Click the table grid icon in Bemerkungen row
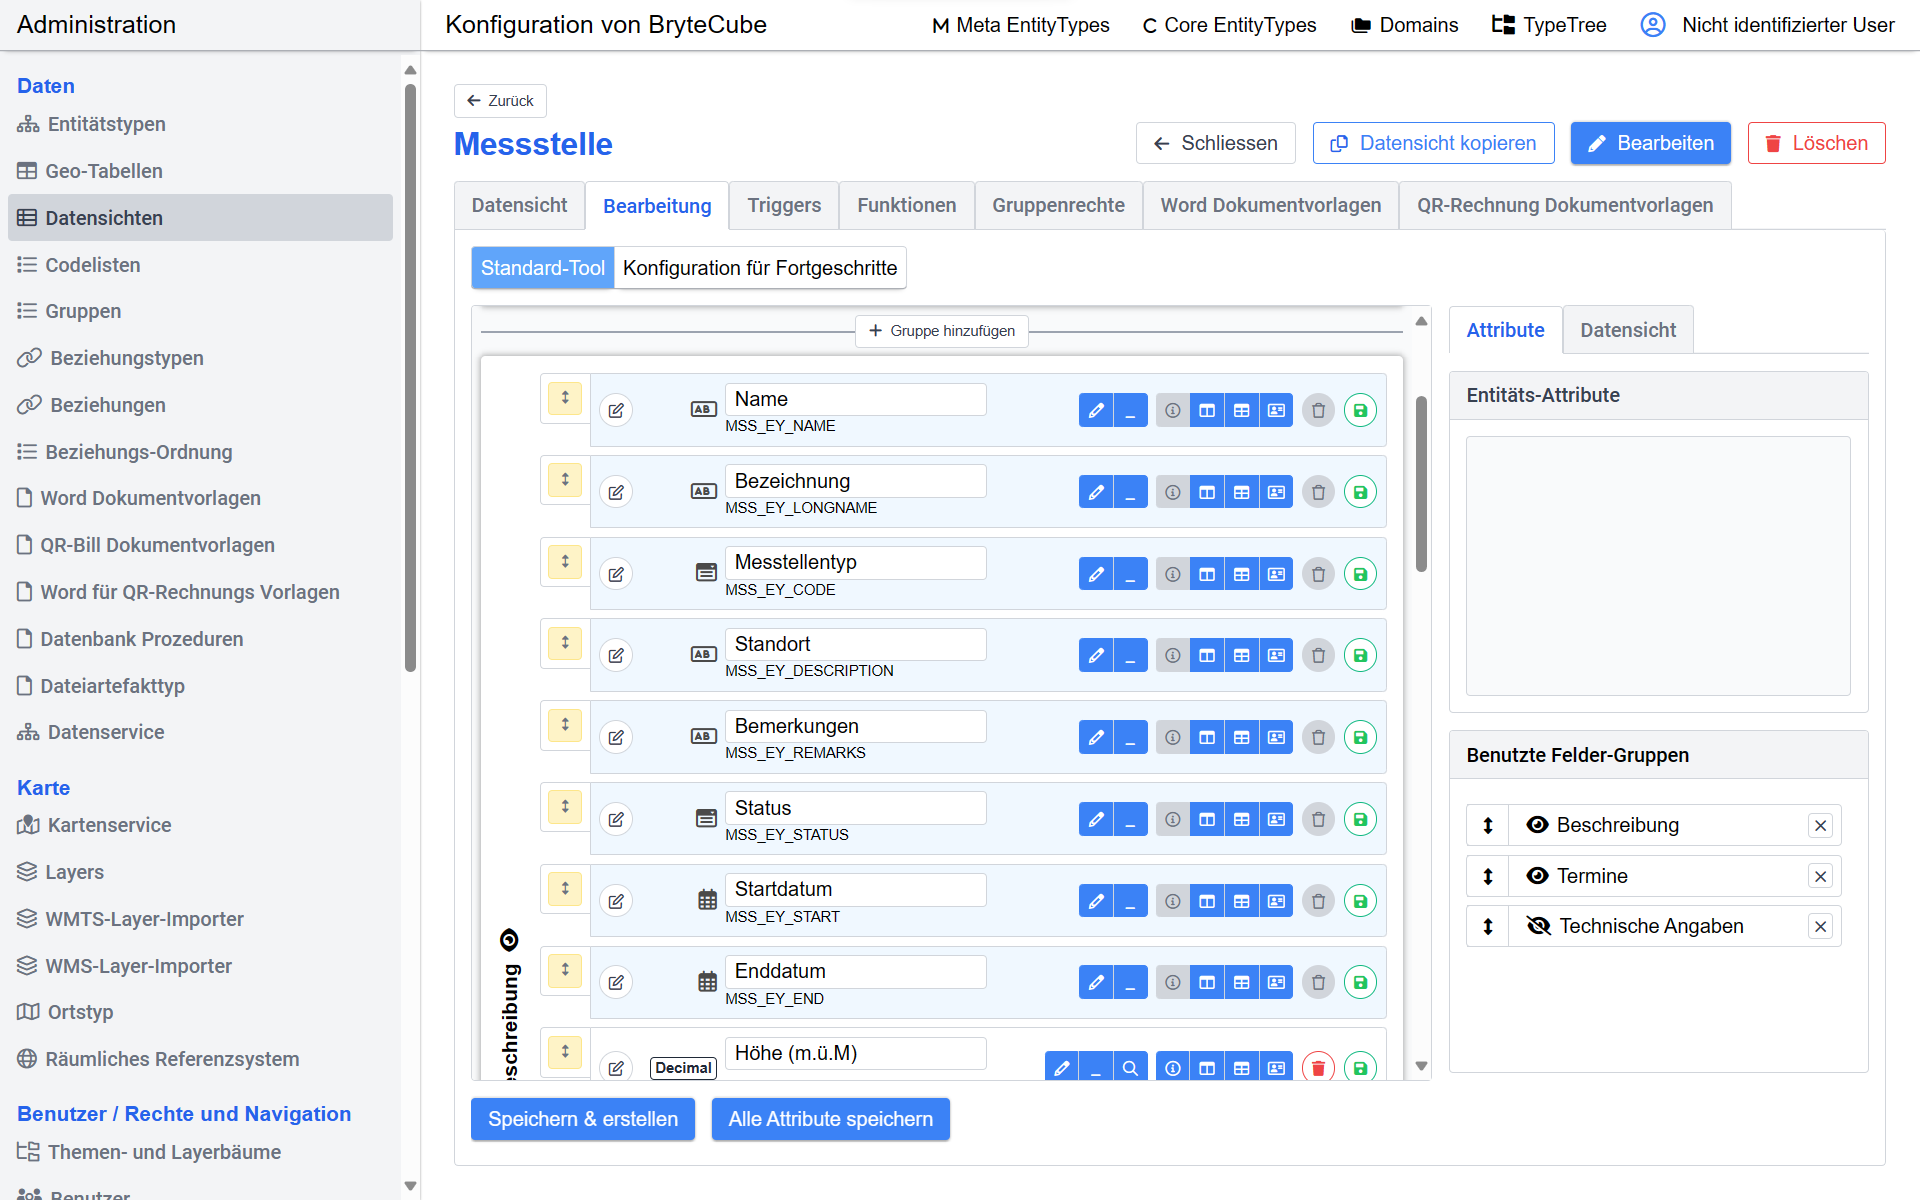 click(x=1241, y=737)
